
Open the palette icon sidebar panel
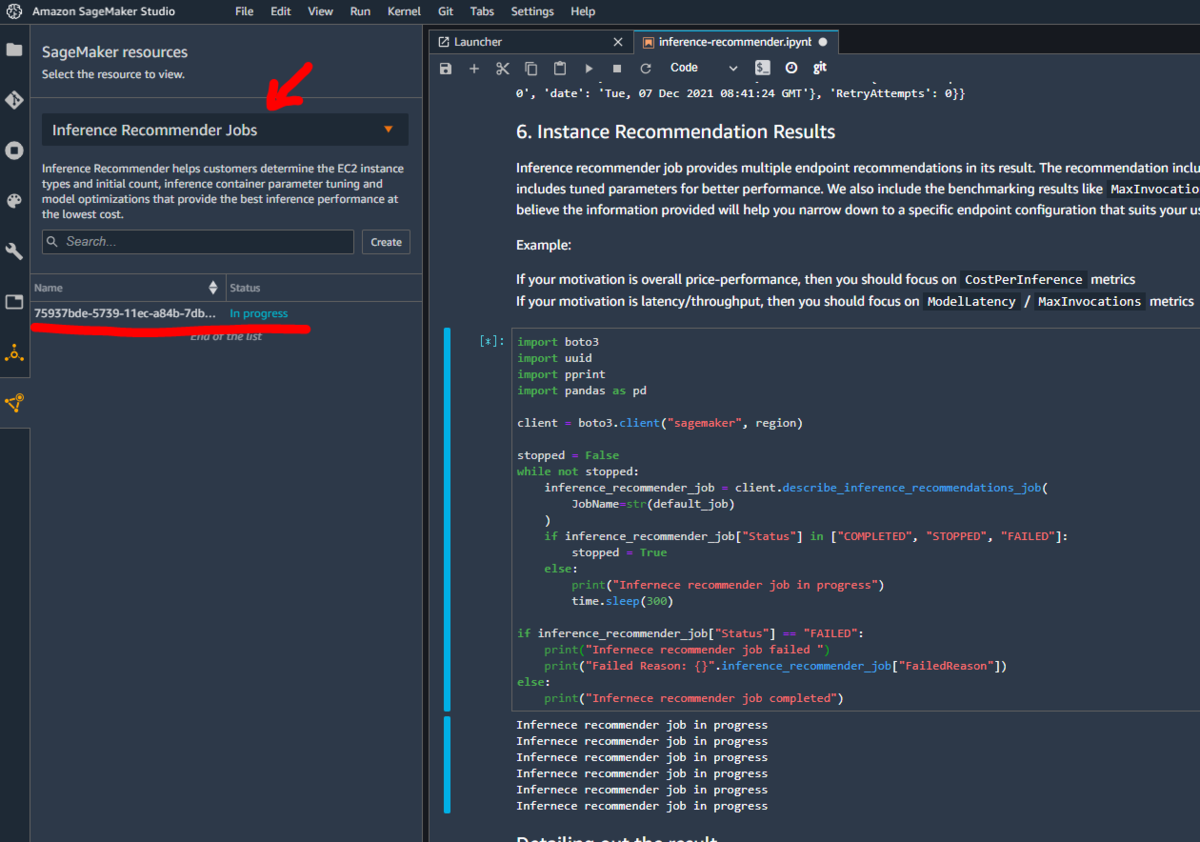(x=14, y=201)
